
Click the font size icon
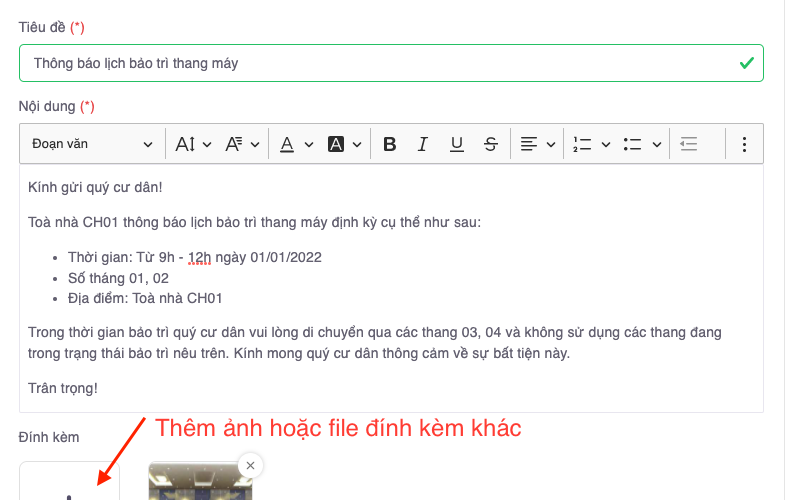pyautogui.click(x=185, y=144)
